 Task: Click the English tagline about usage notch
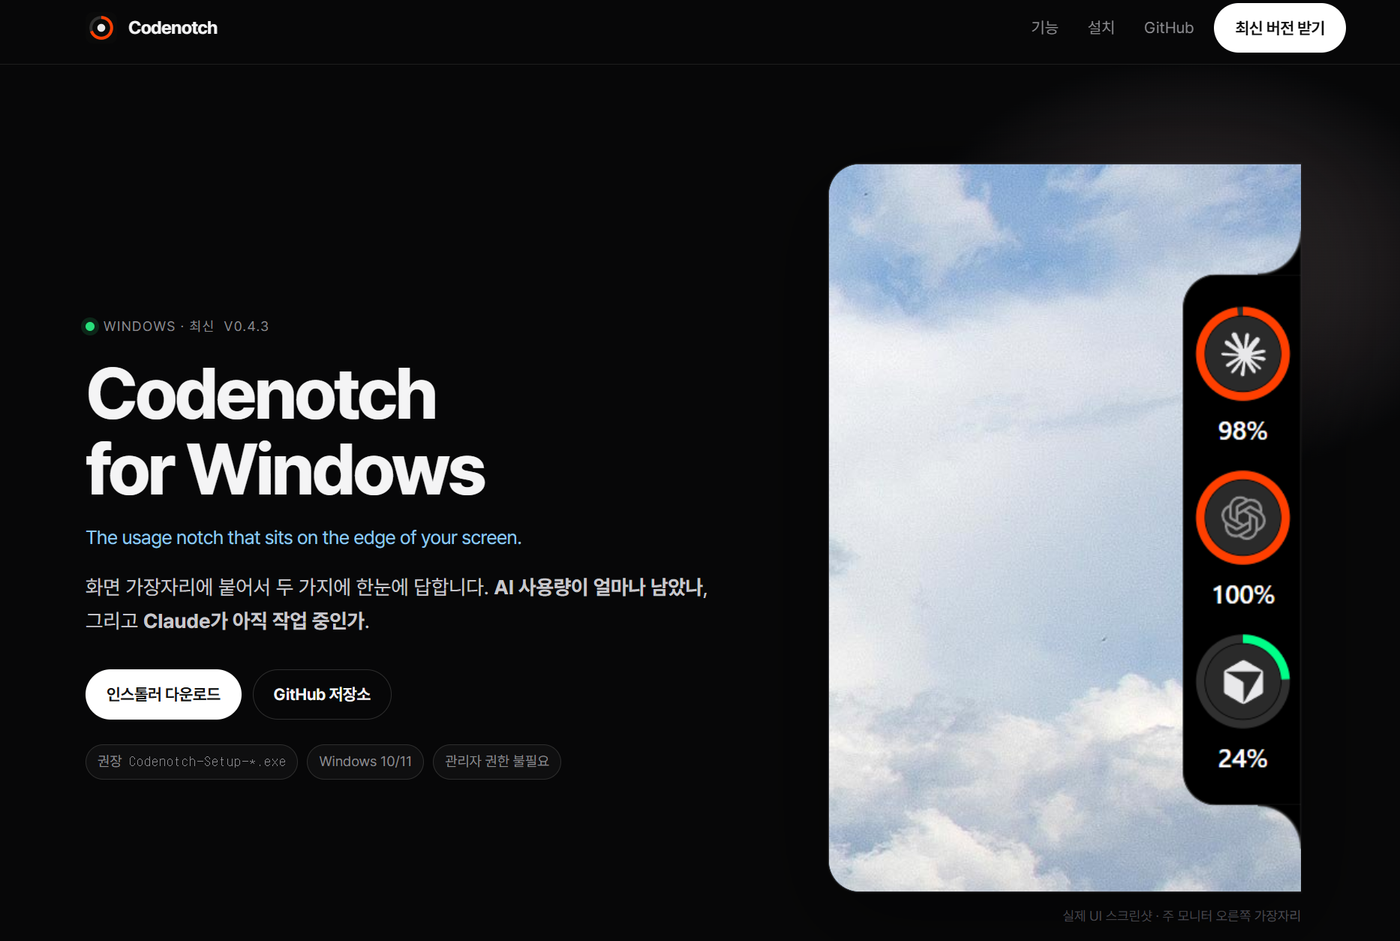coord(304,538)
